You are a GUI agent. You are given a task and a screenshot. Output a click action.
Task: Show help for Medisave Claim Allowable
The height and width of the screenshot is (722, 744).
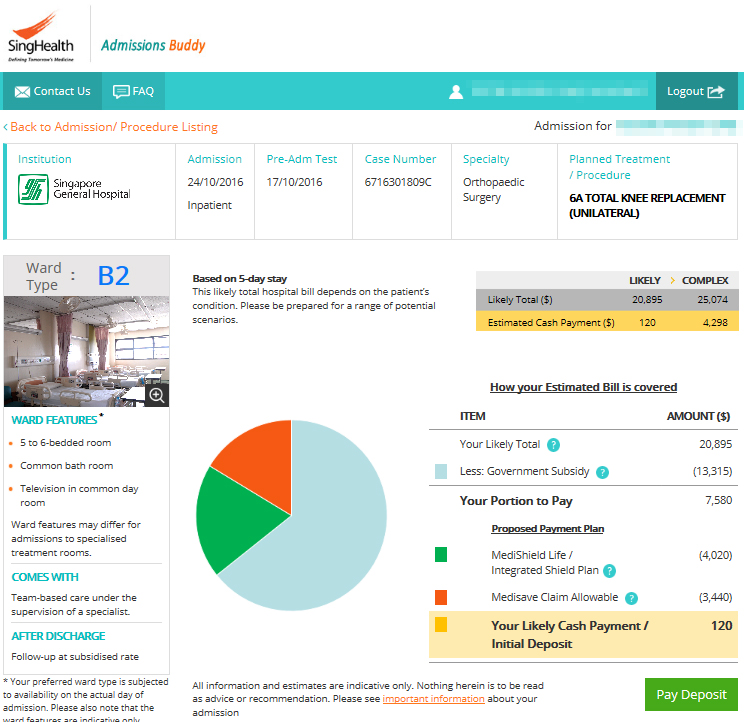(x=631, y=598)
